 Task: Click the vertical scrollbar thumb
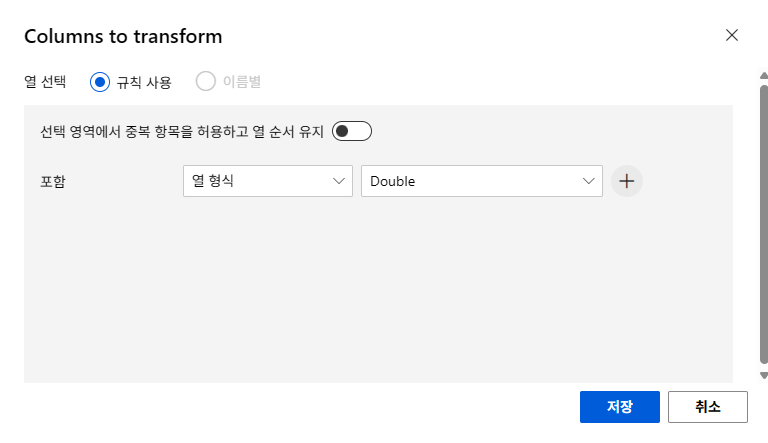pos(764,224)
